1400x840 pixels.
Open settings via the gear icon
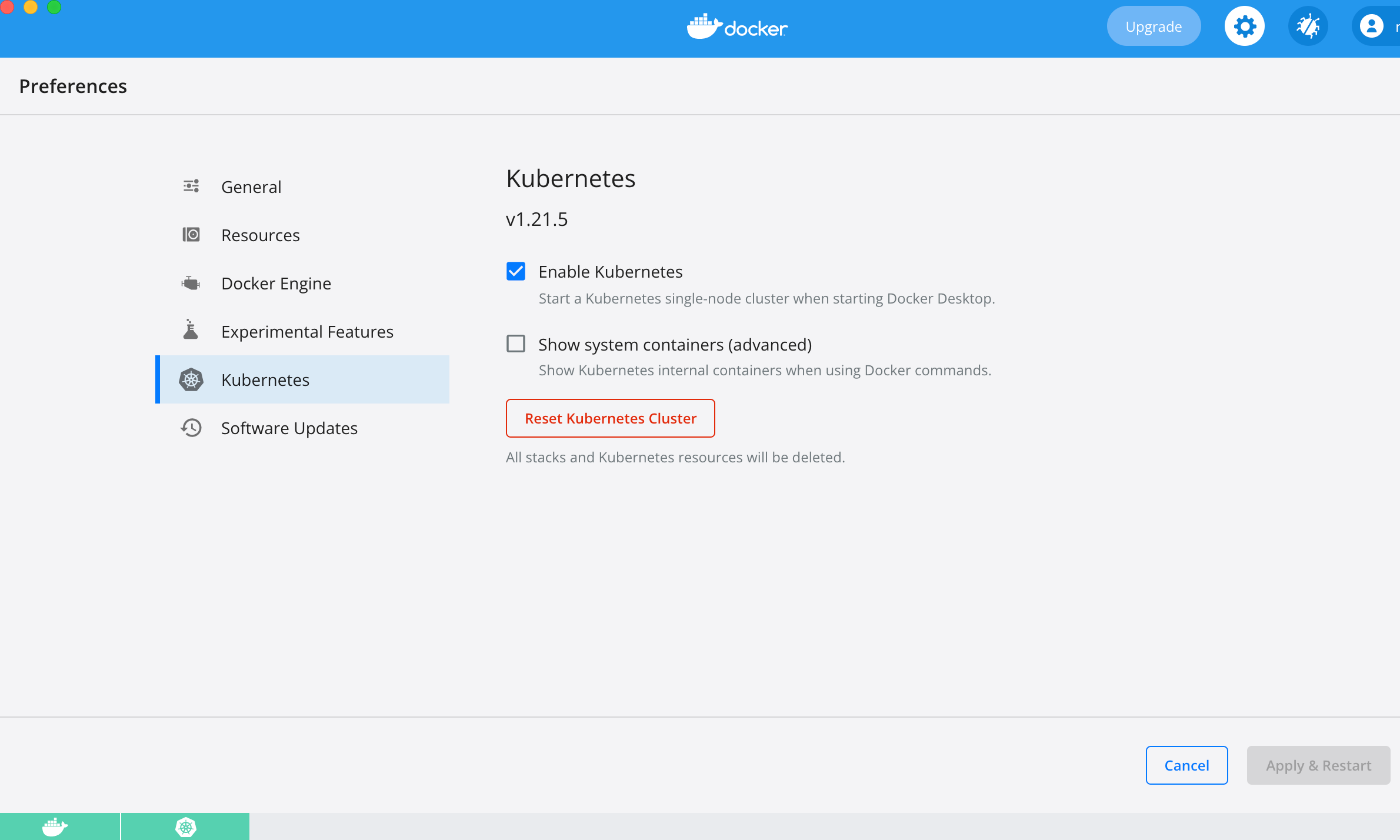click(1245, 27)
